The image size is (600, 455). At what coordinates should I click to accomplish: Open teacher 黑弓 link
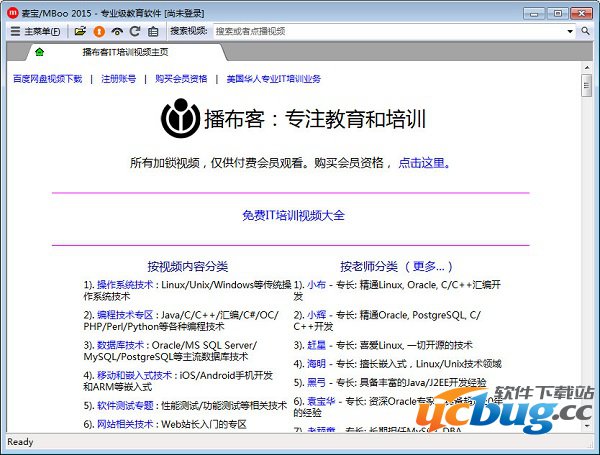coord(316,382)
